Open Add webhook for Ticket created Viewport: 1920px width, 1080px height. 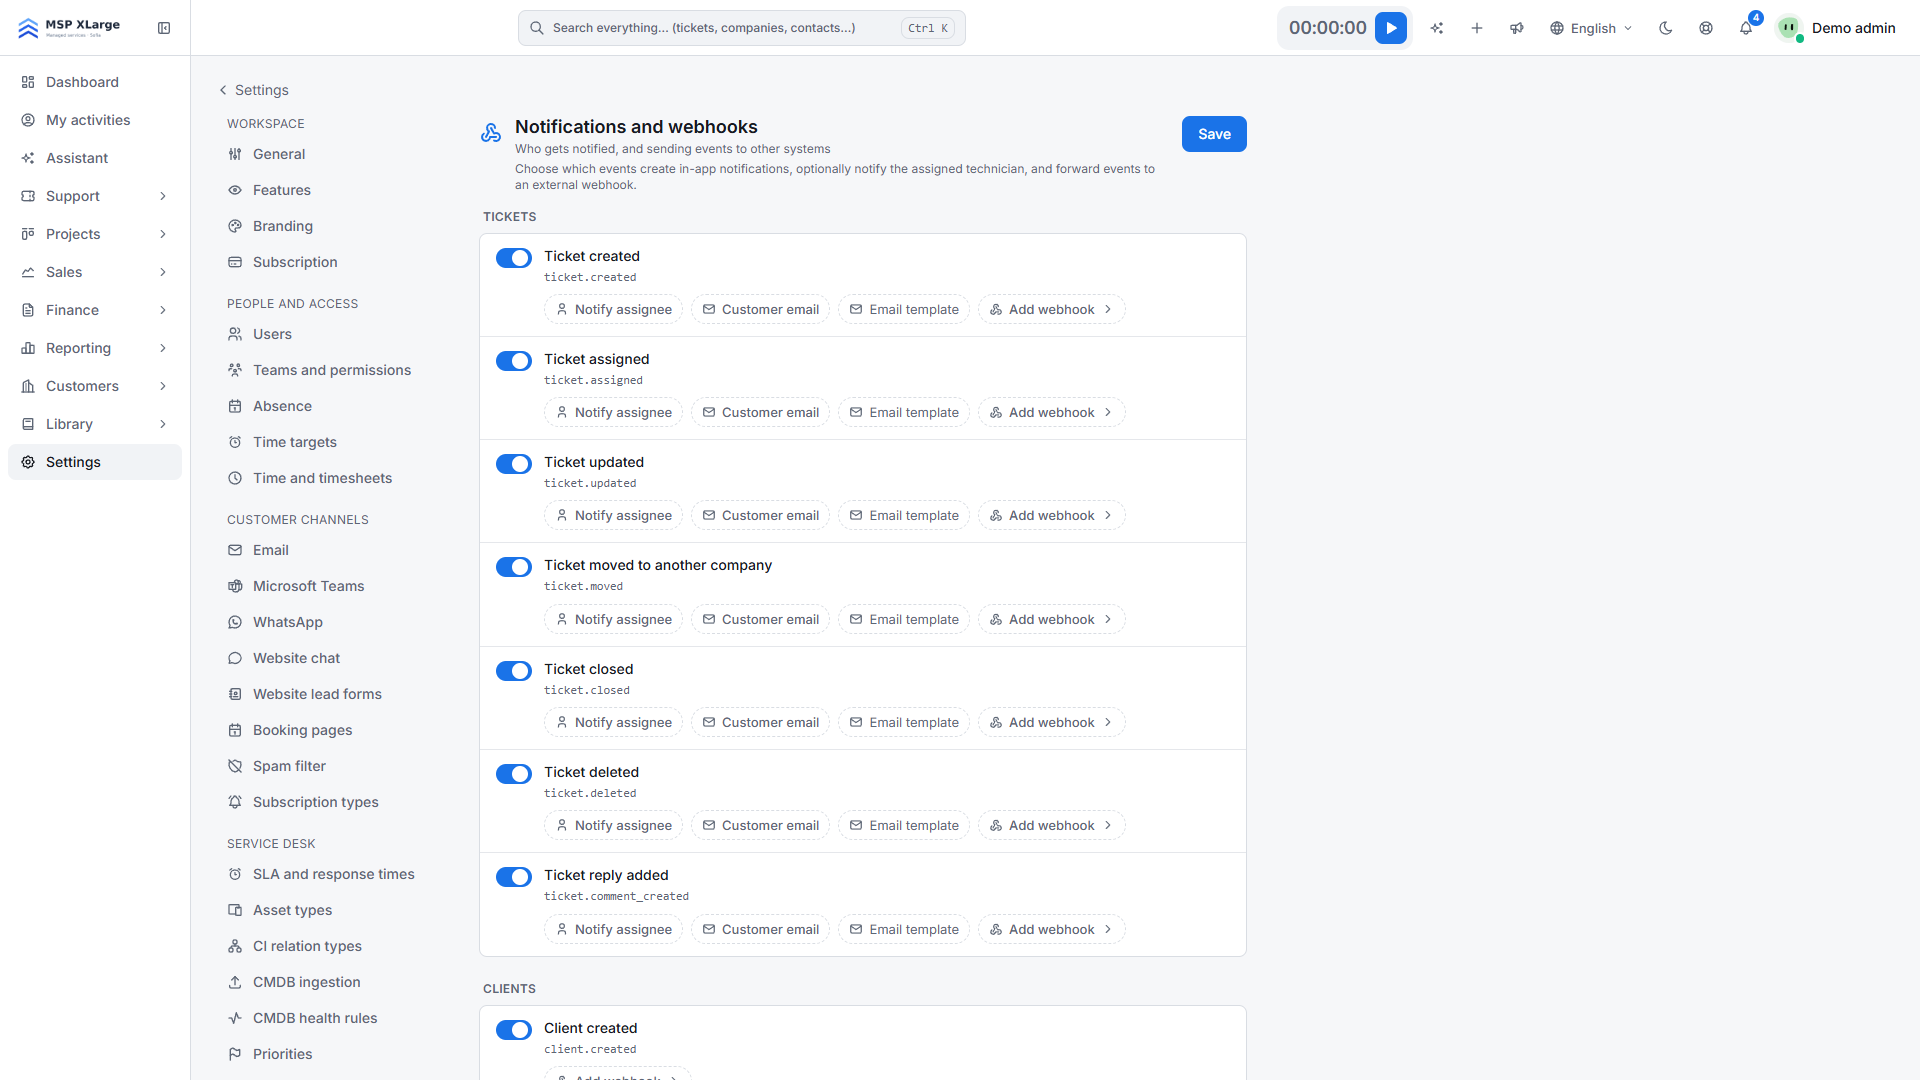click(1051, 310)
